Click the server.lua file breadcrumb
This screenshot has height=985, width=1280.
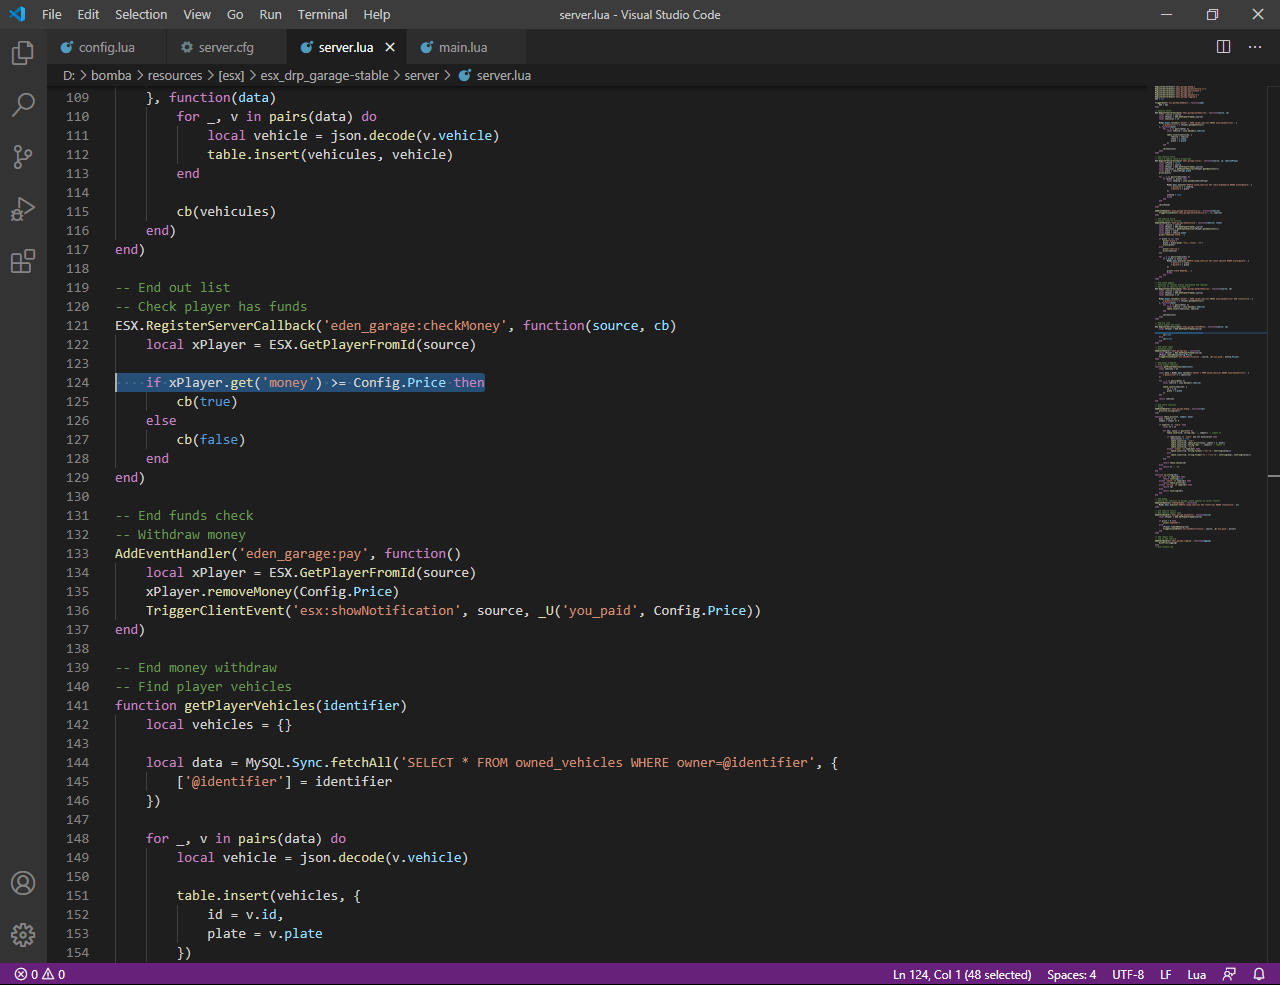pyautogui.click(x=494, y=75)
